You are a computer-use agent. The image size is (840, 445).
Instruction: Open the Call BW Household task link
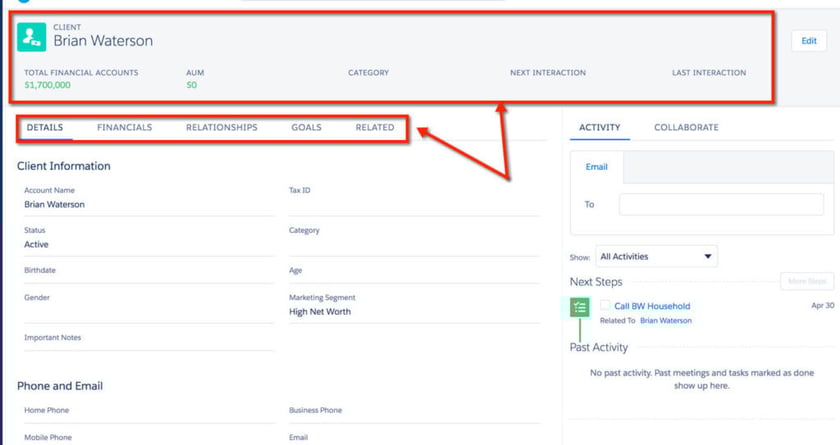point(652,306)
